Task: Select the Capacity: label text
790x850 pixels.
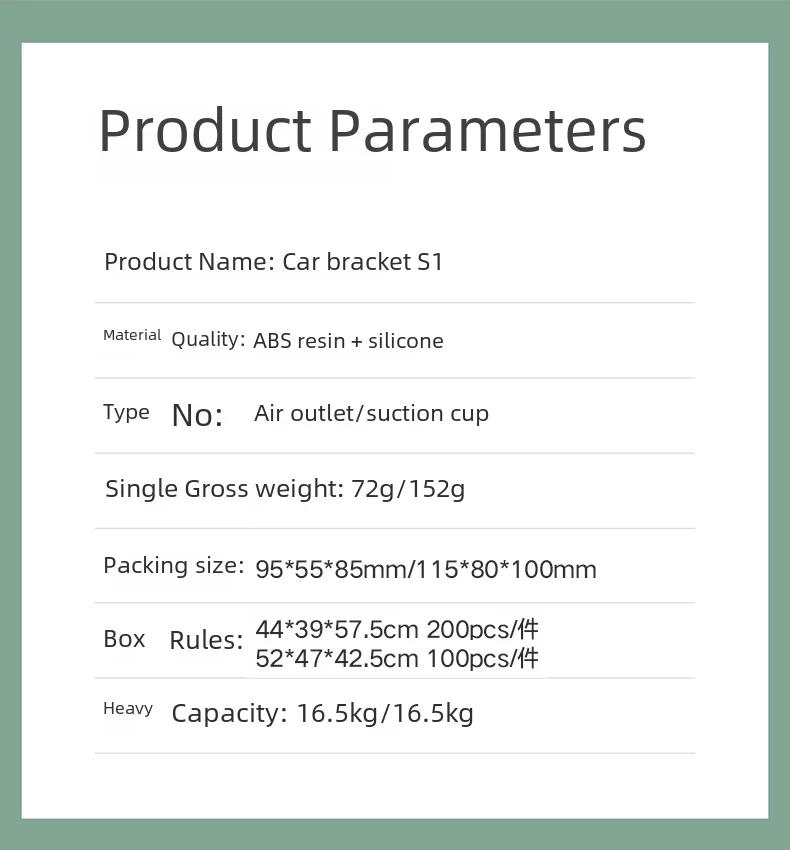Action: (229, 714)
